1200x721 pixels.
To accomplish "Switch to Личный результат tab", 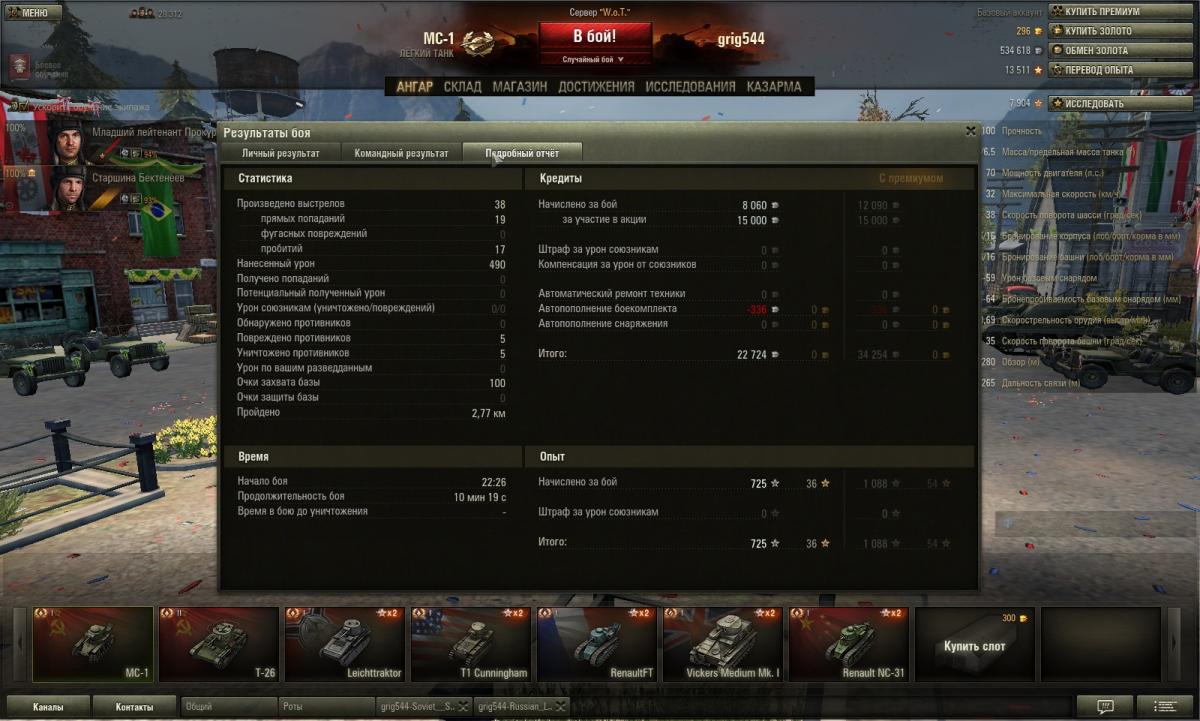I will tap(281, 153).
